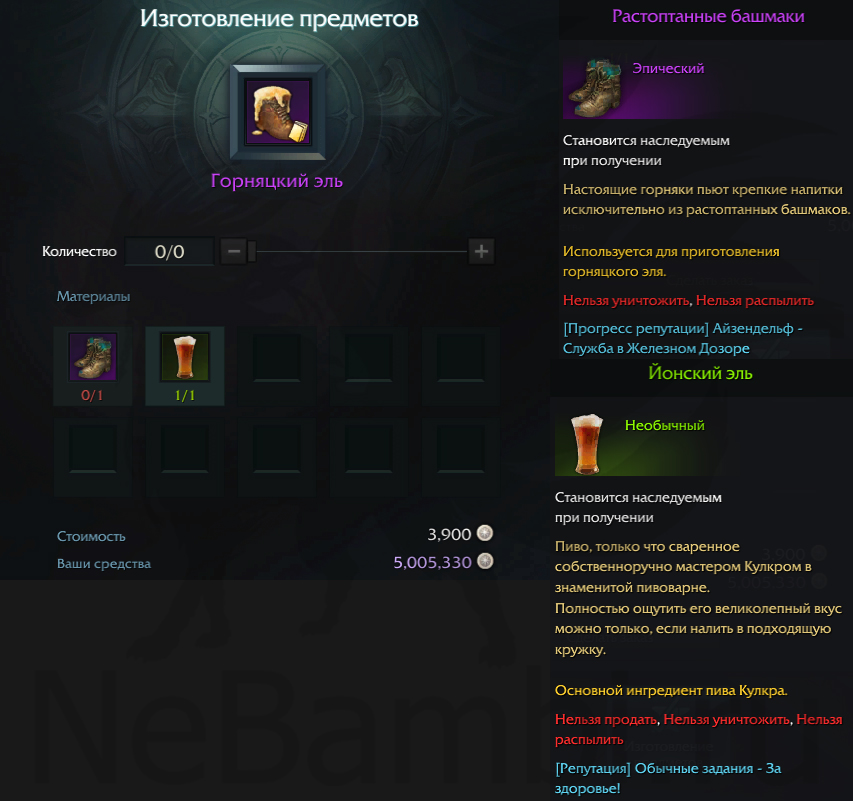Select the Йонский эль beer material slot

185,366
